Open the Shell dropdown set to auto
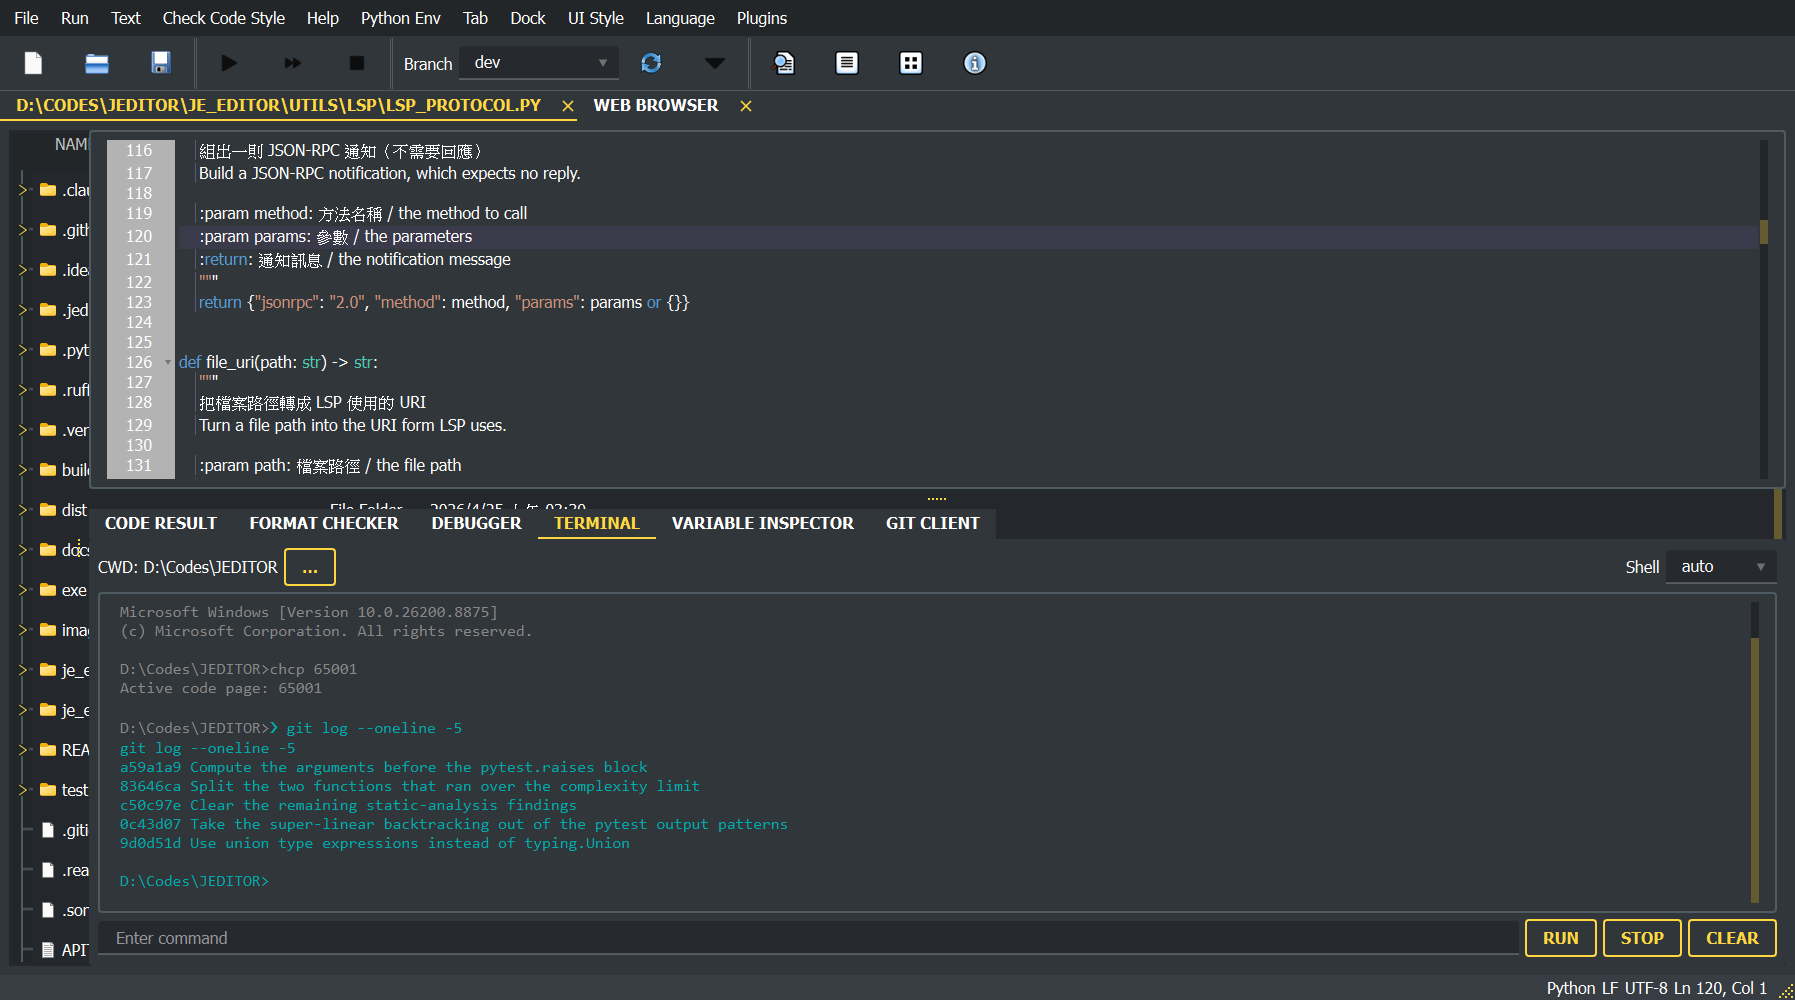 click(x=1721, y=566)
